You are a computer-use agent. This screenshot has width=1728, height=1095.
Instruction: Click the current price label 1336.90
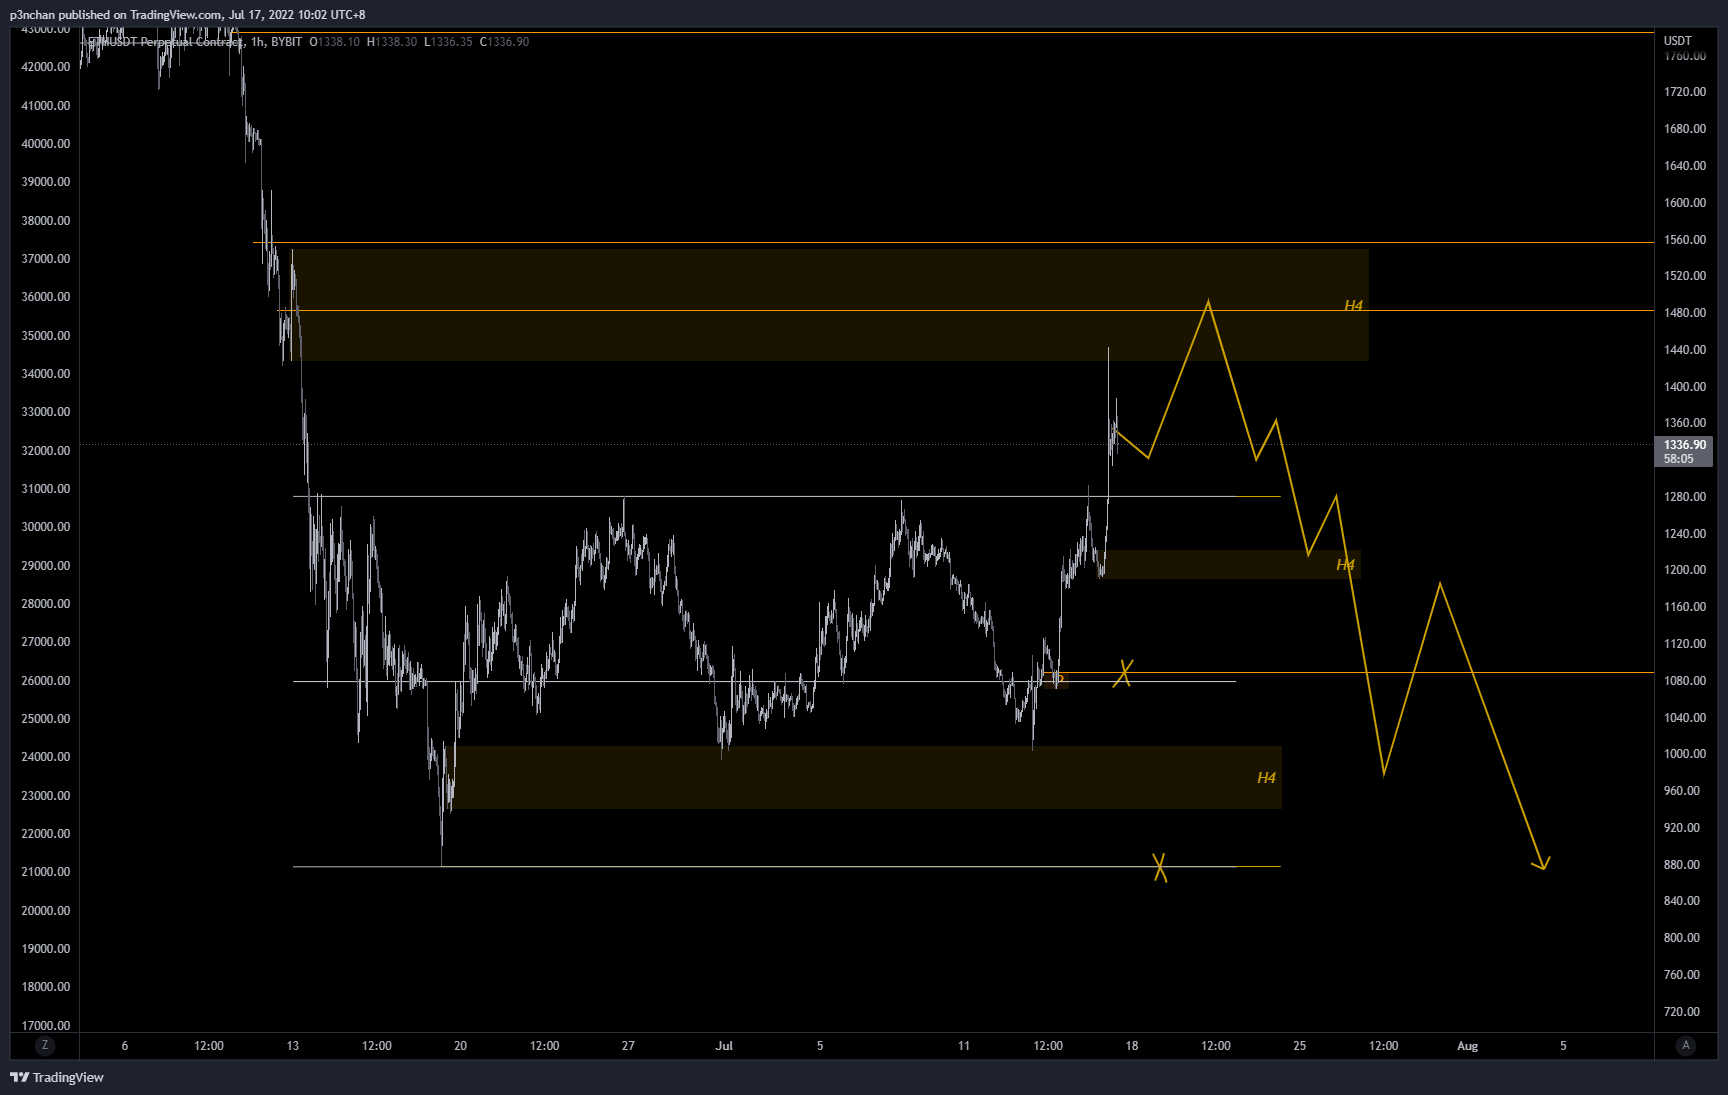(1685, 445)
